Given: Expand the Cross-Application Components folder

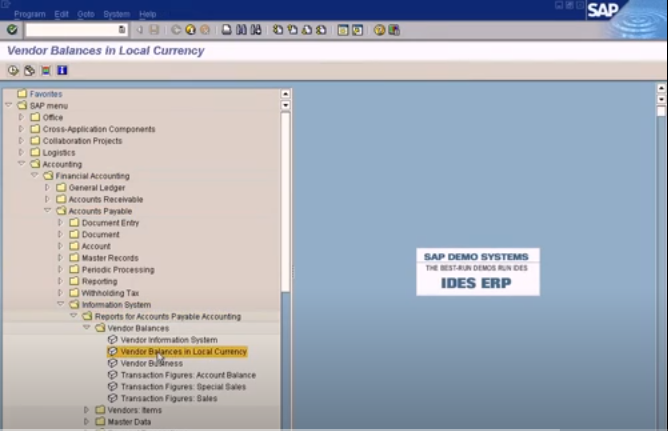Looking at the screenshot, I should 21,128.
